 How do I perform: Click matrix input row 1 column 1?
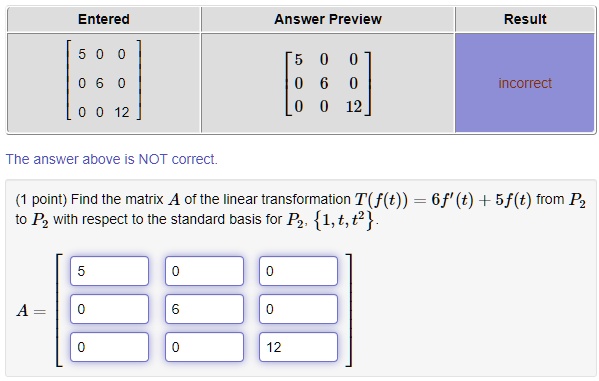109,271
